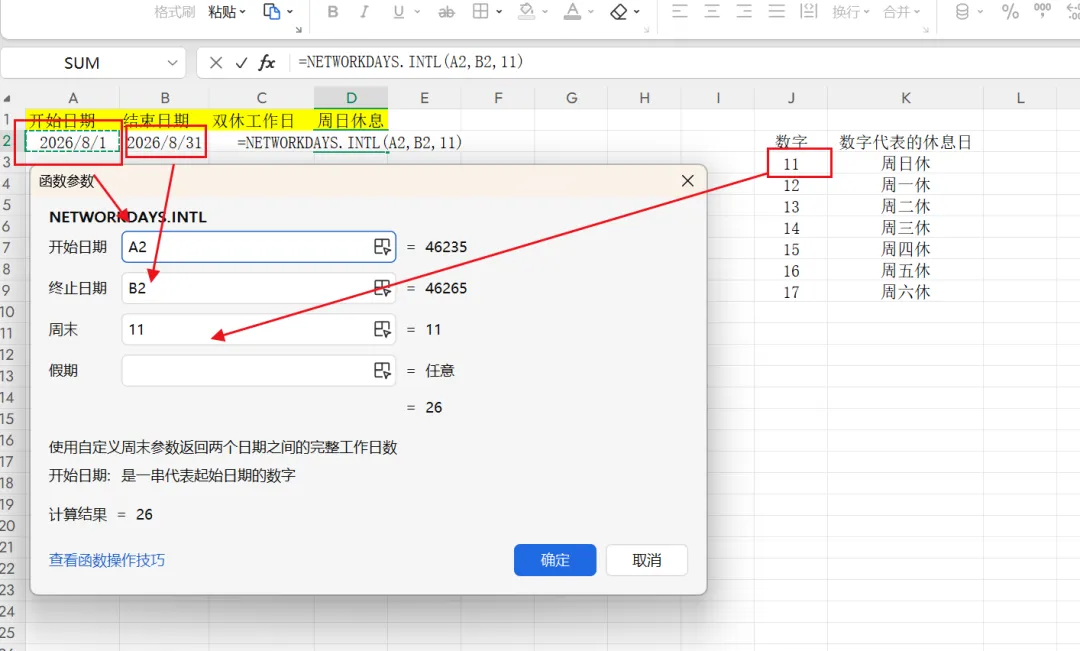Image resolution: width=1080 pixels, height=651 pixels.
Task: Open the 查看函数操作技巧 link
Action: click(x=107, y=560)
